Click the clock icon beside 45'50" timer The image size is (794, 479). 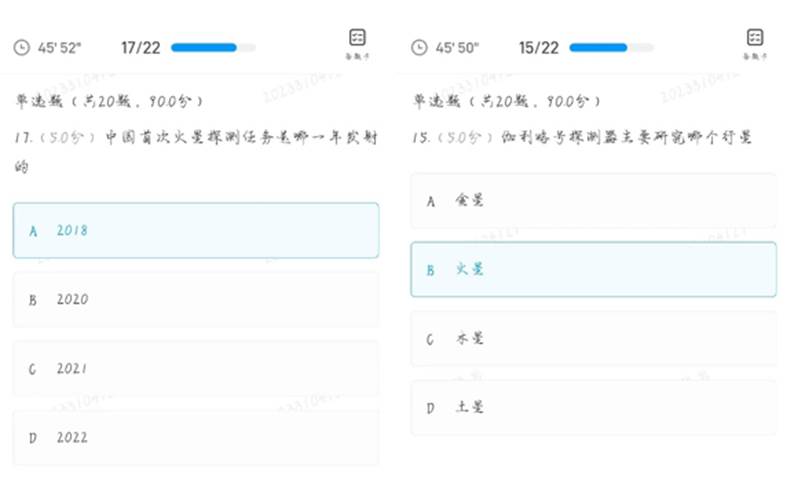click(x=419, y=47)
